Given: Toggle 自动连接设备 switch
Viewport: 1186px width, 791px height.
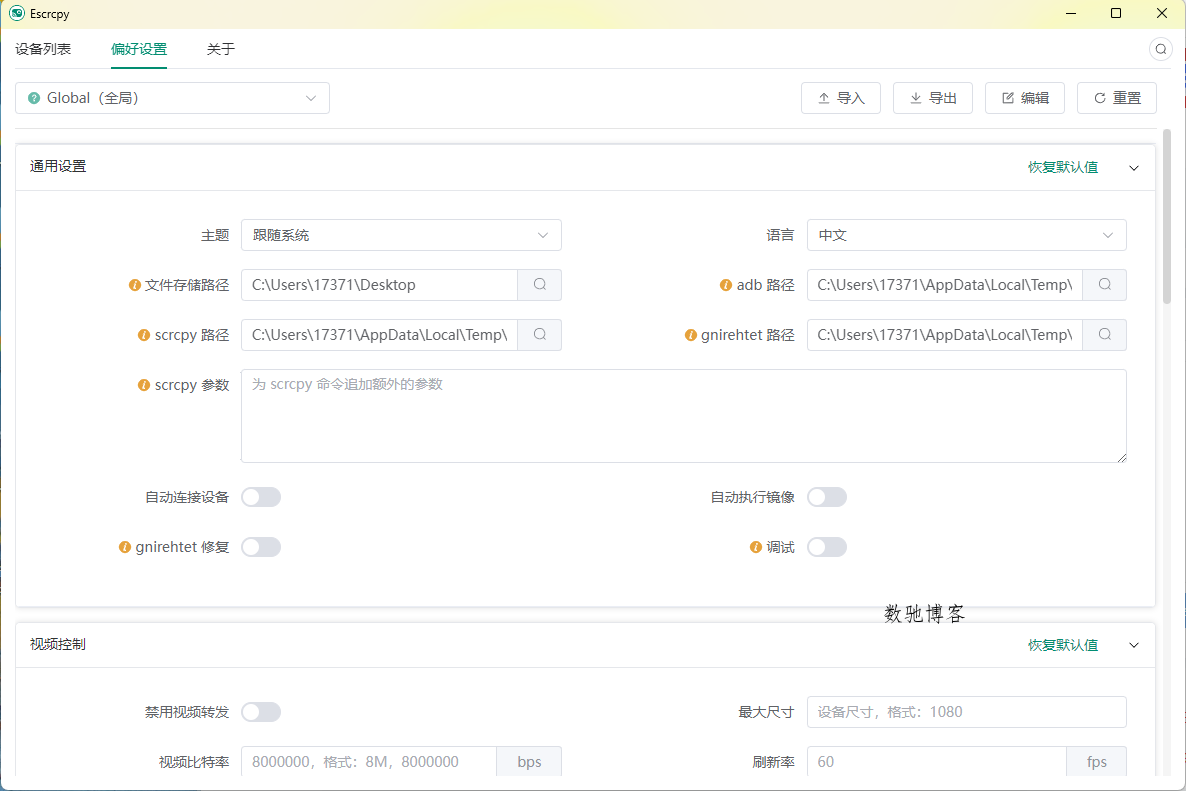Looking at the screenshot, I should (x=261, y=497).
